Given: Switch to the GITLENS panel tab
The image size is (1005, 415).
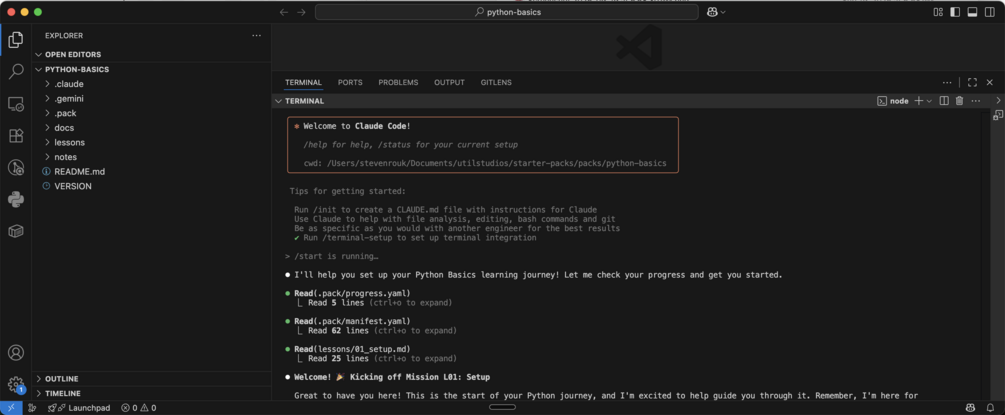Looking at the screenshot, I should 496,83.
